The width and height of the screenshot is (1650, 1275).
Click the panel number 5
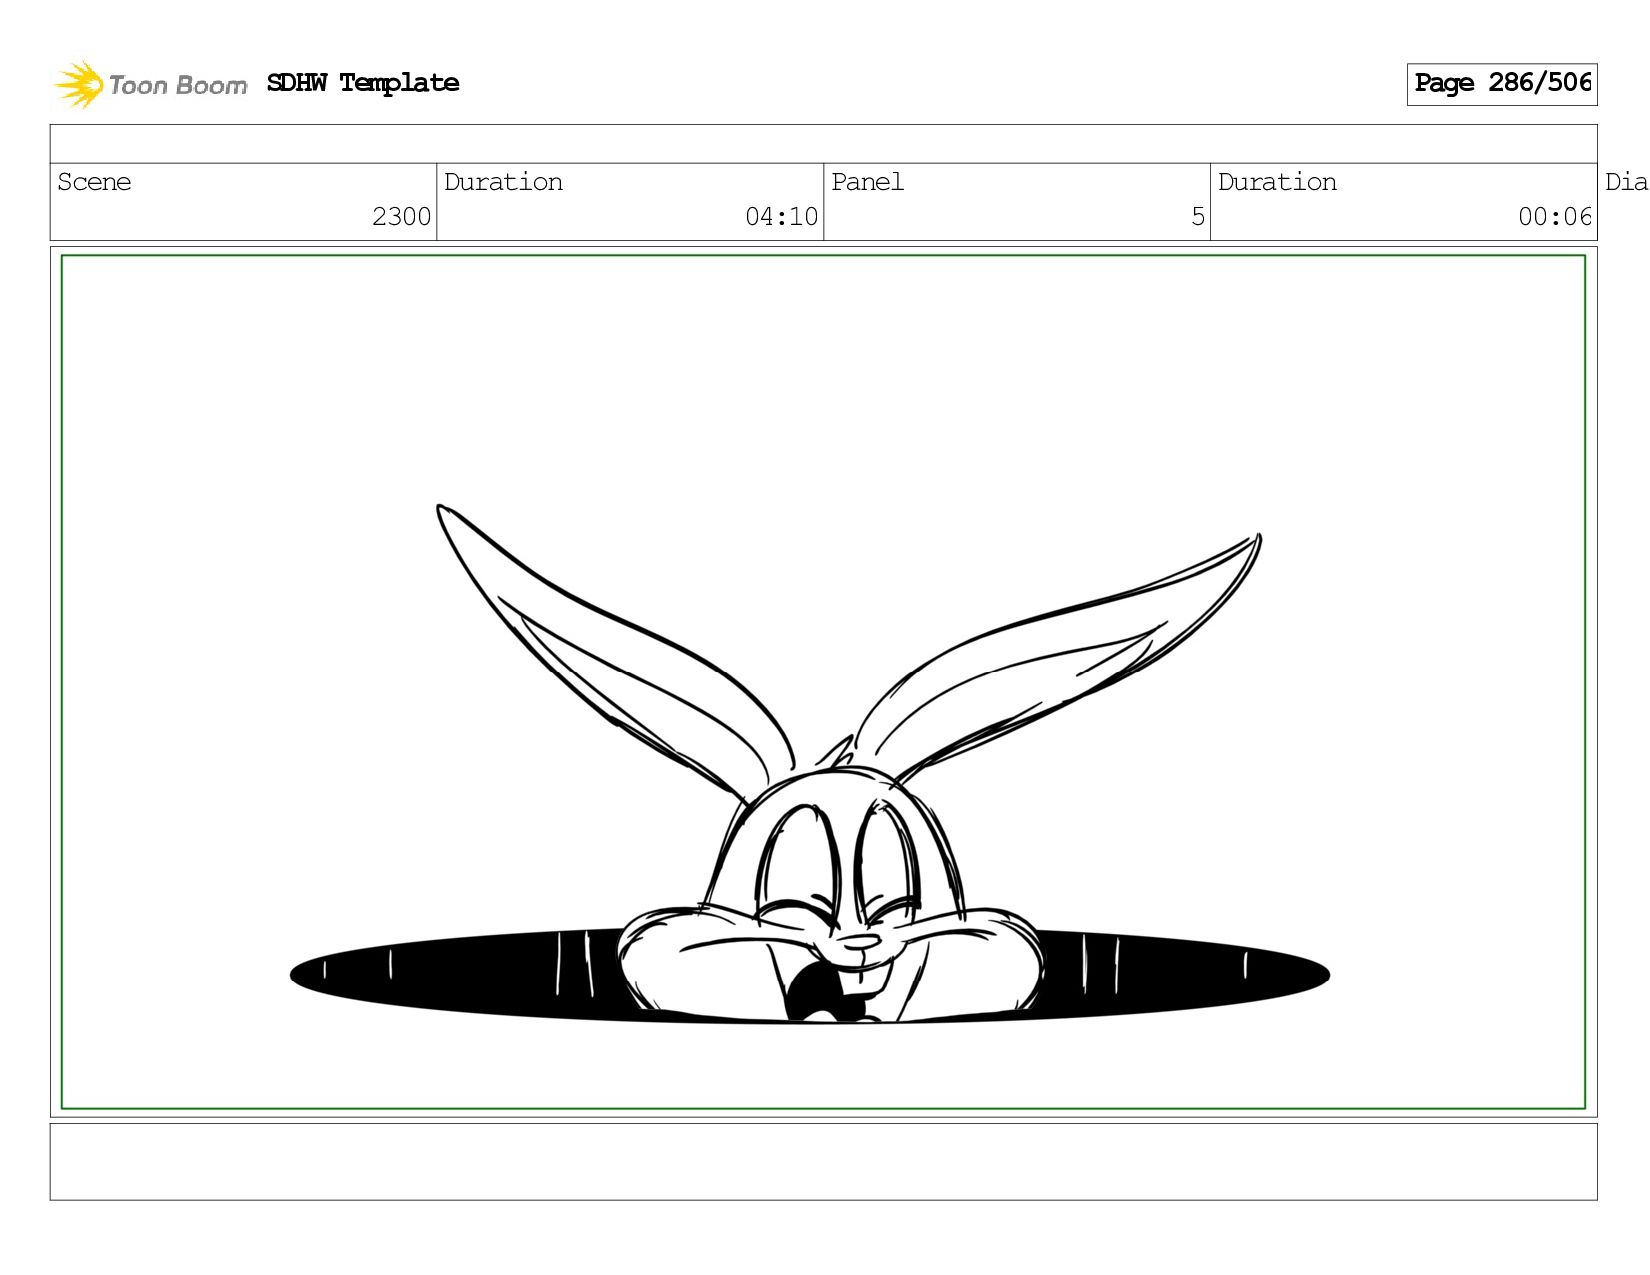1198,217
